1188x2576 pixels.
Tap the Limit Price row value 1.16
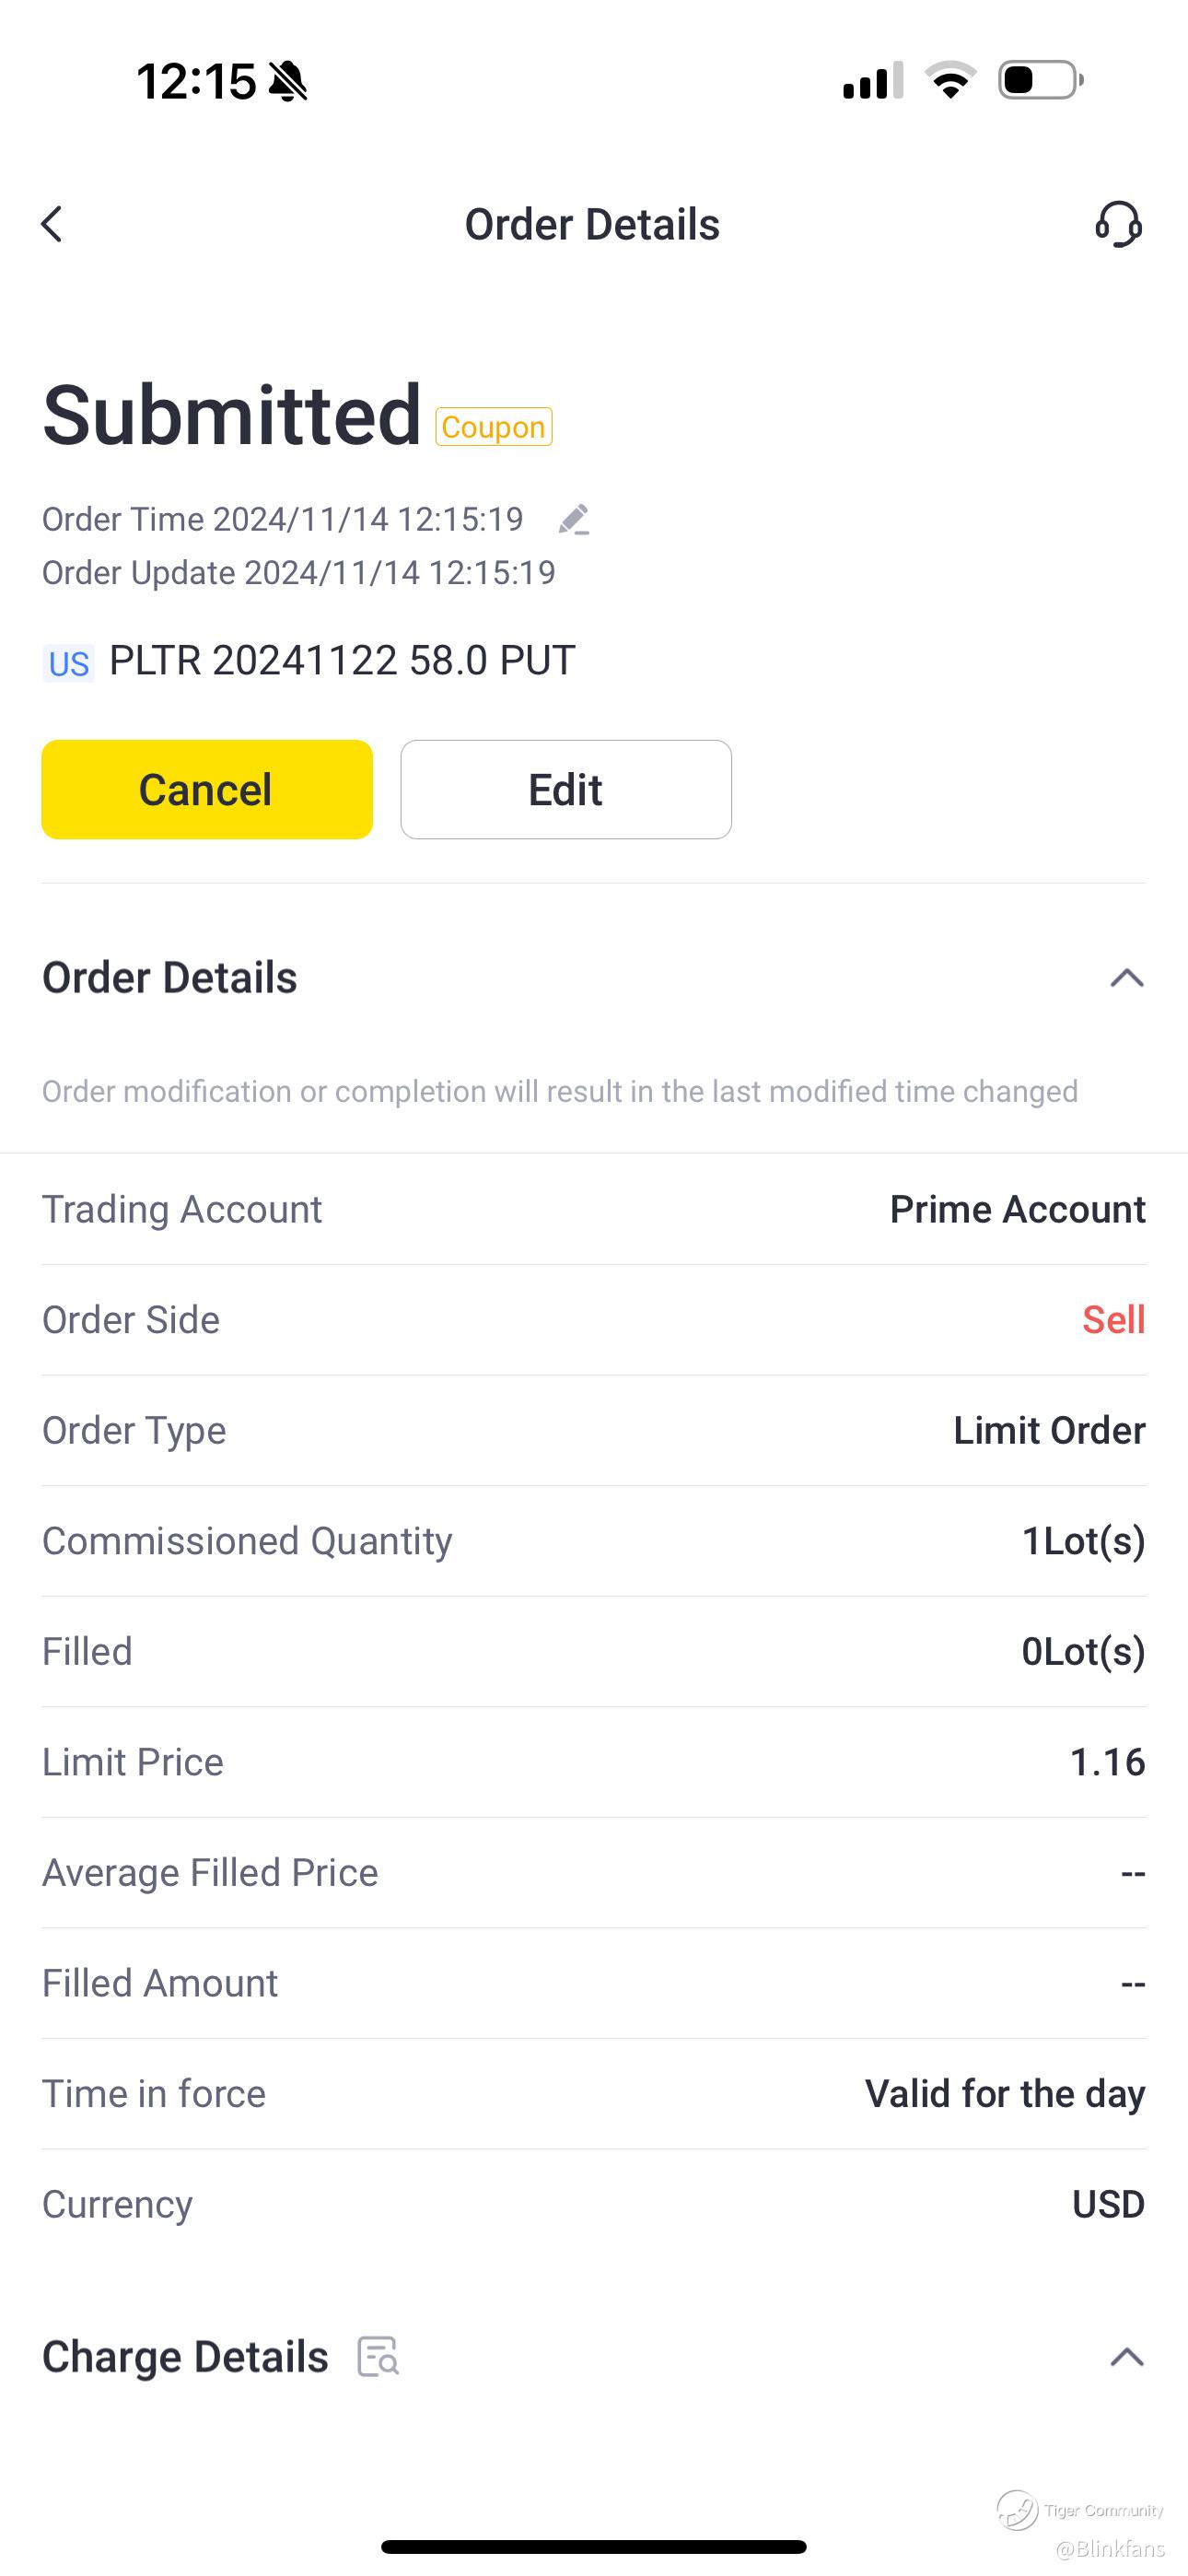pos(1107,1762)
